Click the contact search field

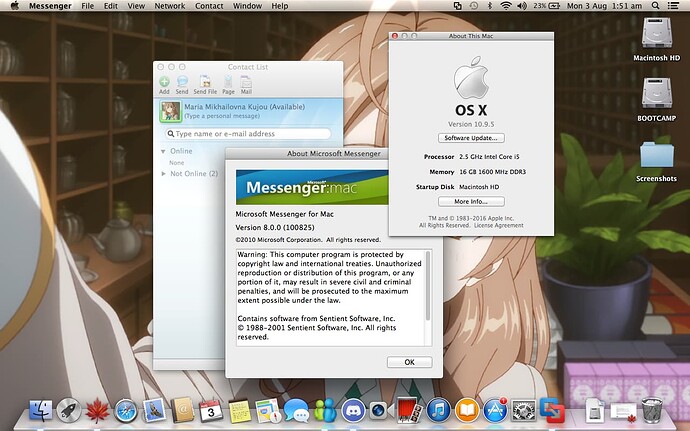(x=248, y=133)
